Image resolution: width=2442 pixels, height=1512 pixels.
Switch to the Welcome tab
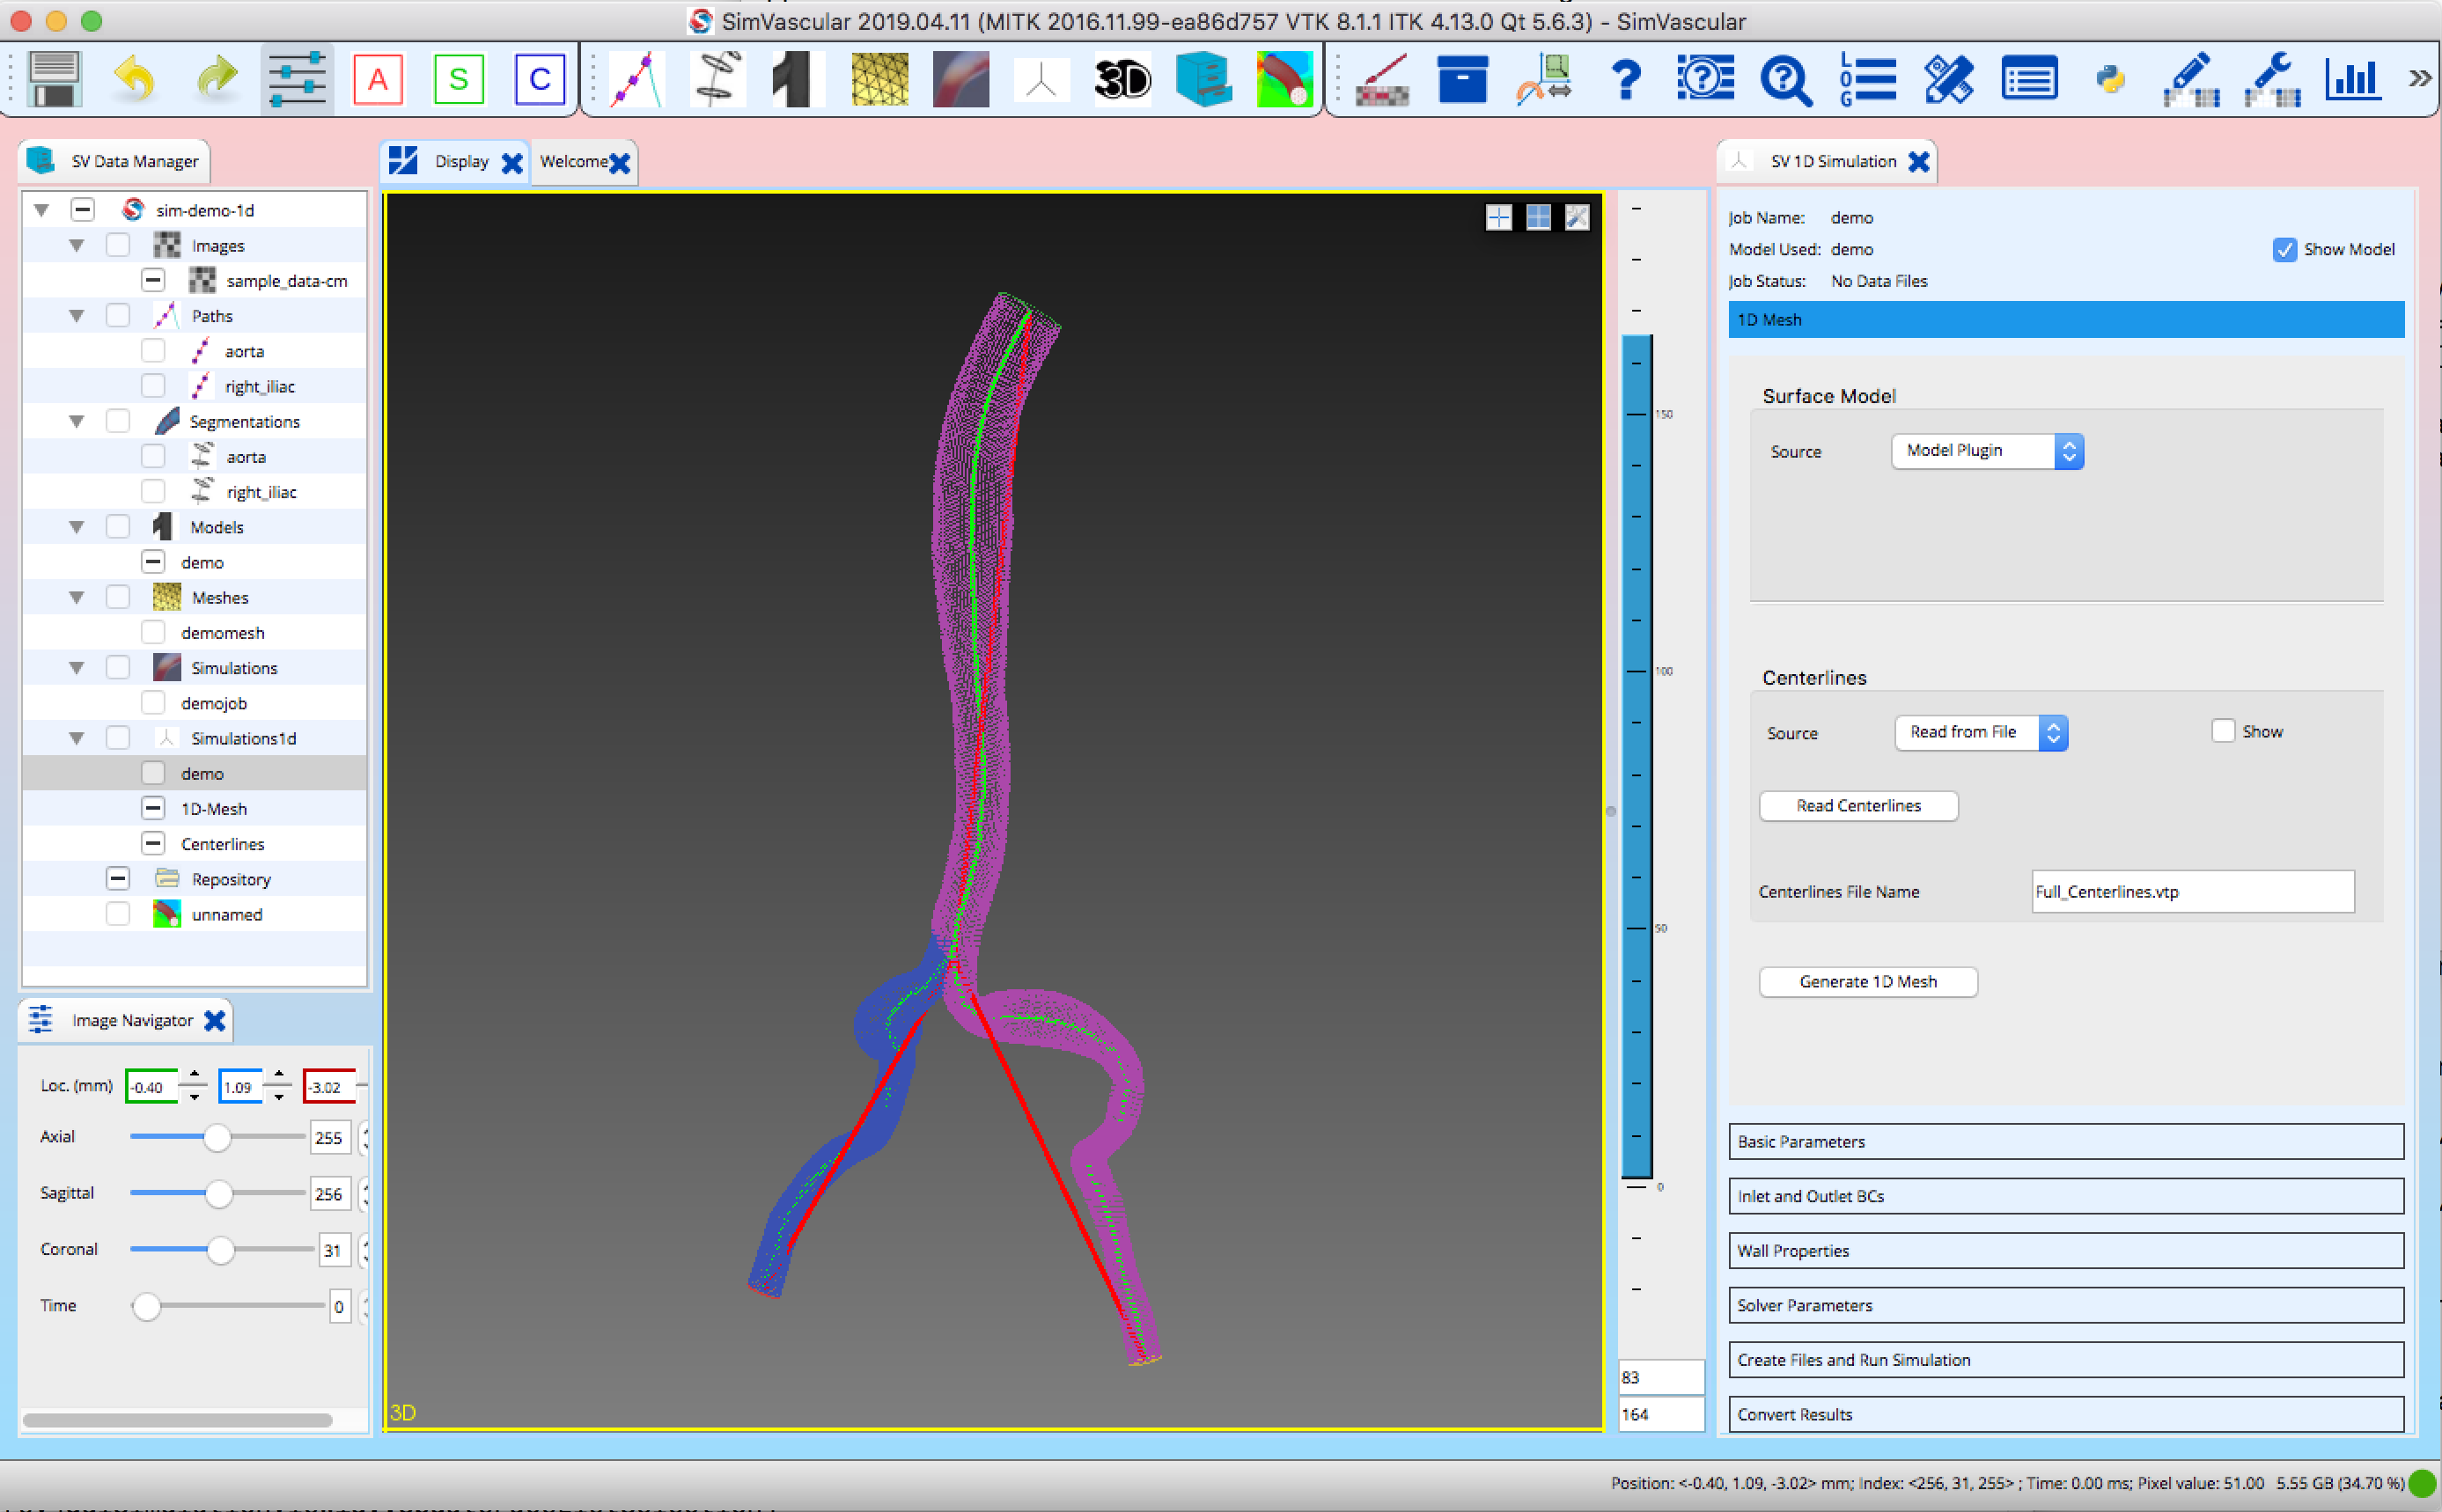[574, 161]
